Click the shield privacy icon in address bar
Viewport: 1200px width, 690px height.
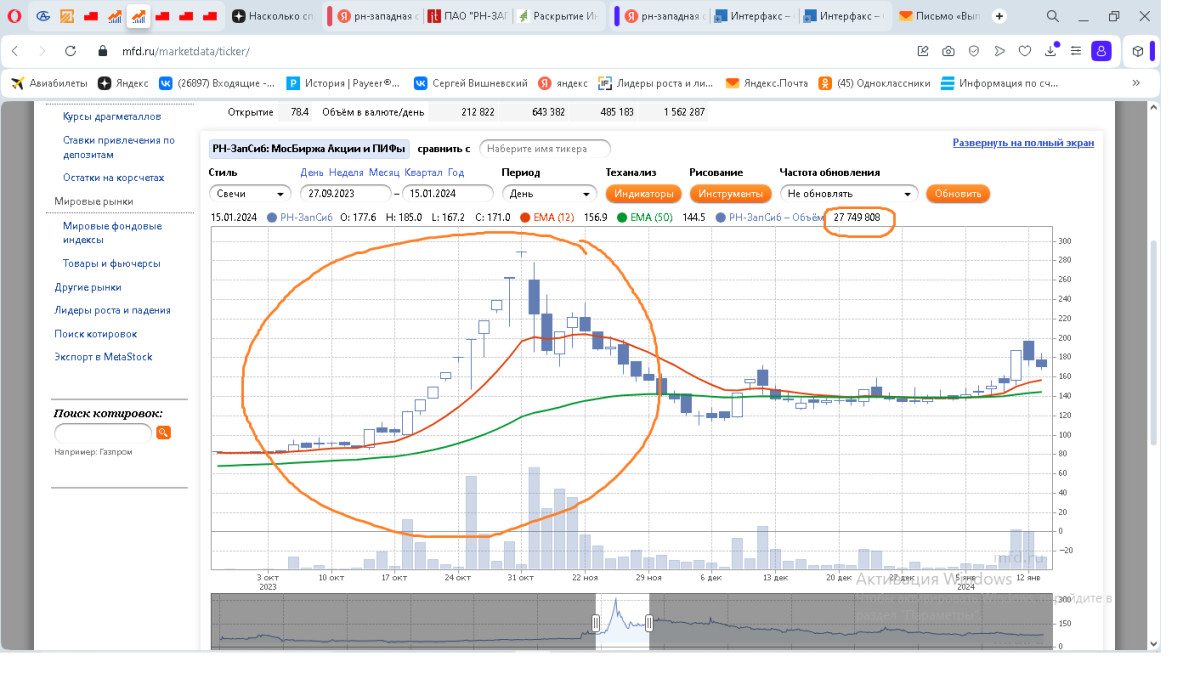click(973, 51)
